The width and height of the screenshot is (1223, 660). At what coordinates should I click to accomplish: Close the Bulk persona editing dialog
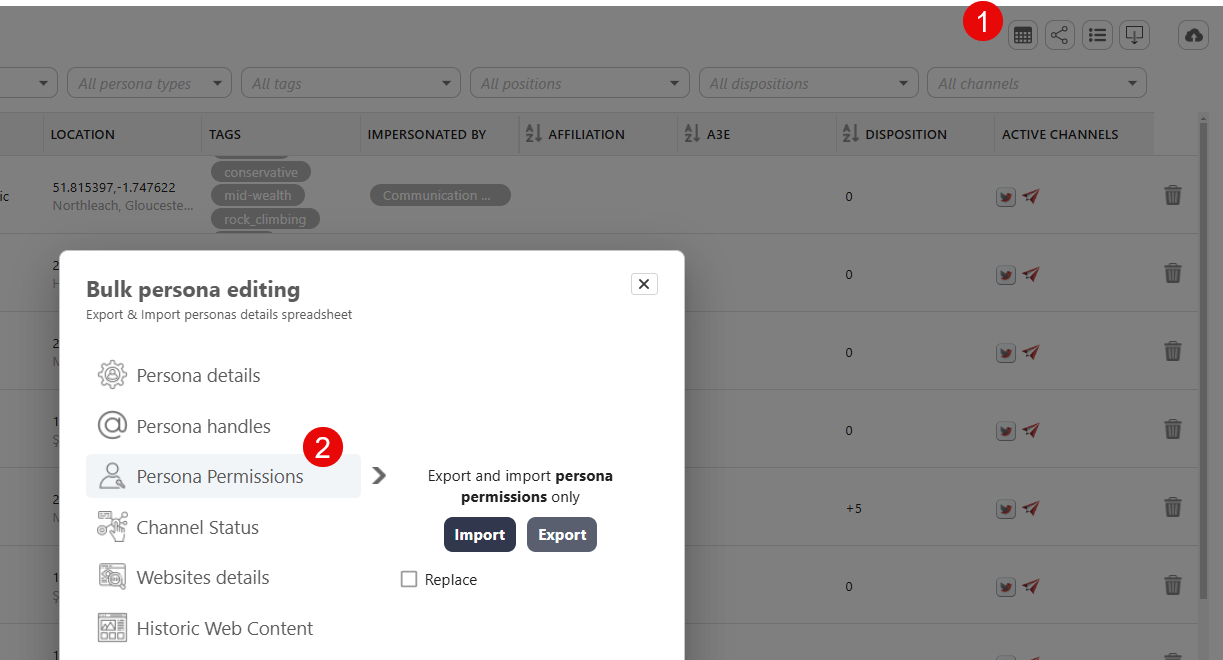644,285
